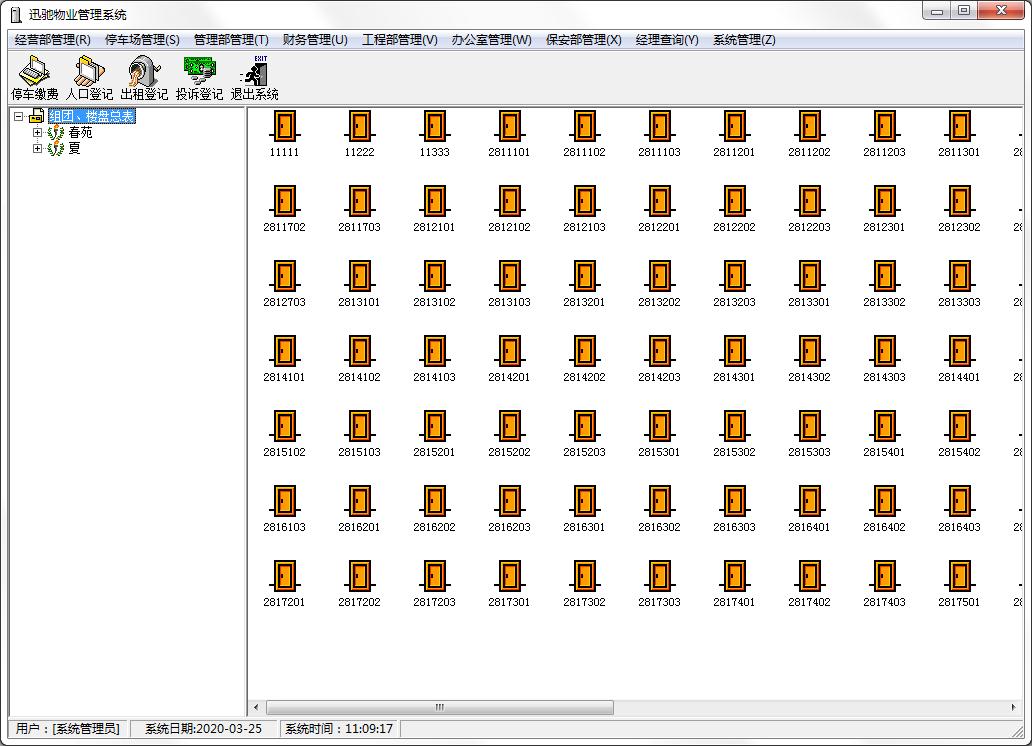Select room door icon 2816203
Image resolution: width=1032 pixels, height=746 pixels.
[x=509, y=509]
